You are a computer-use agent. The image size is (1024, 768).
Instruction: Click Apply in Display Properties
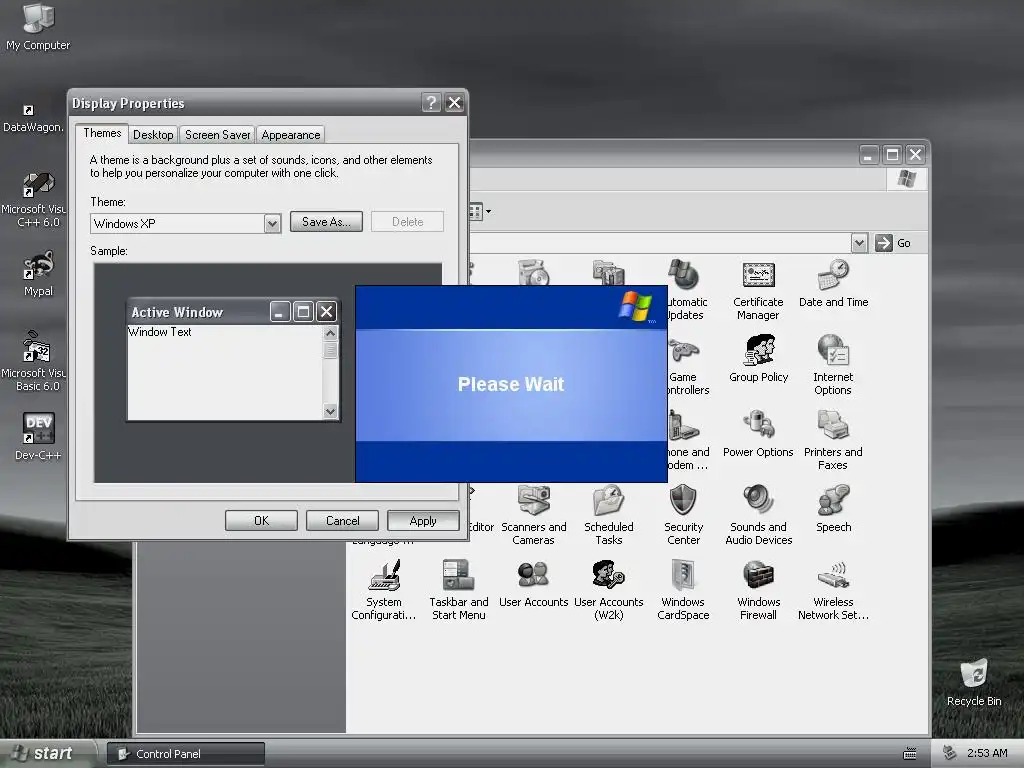coord(423,520)
